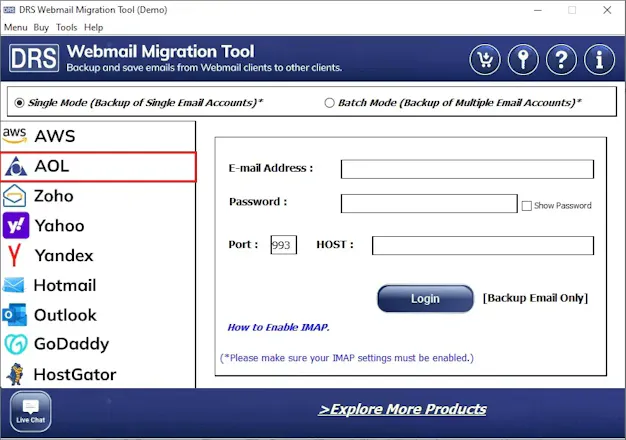Open the key activation icon
This screenshot has width=626, height=440.
click(523, 60)
